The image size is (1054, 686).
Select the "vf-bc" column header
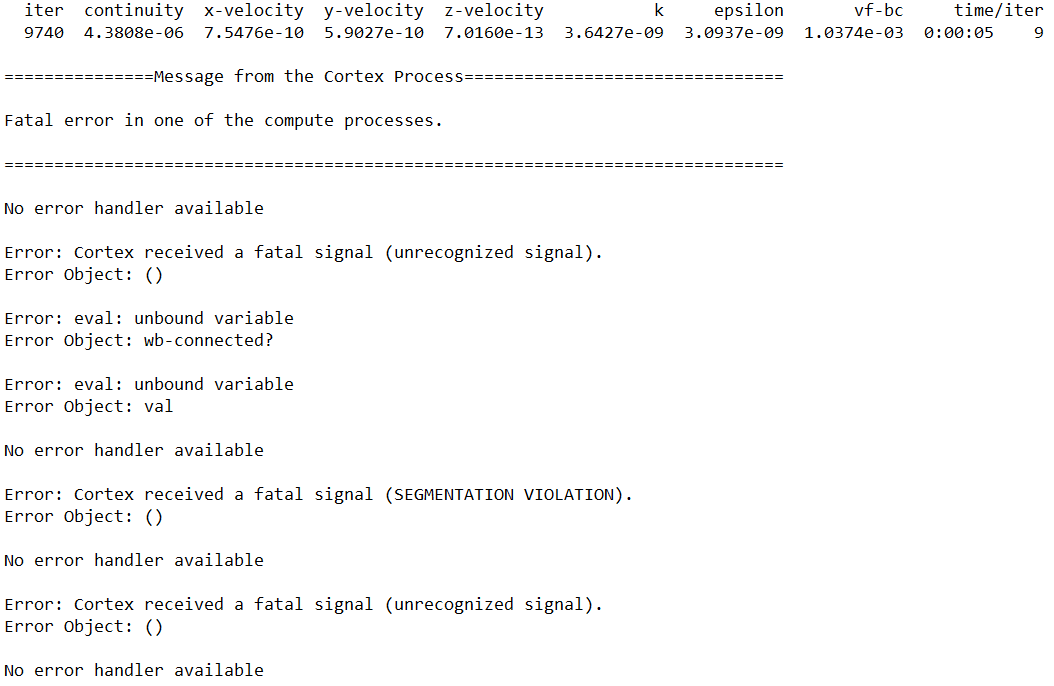(x=879, y=11)
